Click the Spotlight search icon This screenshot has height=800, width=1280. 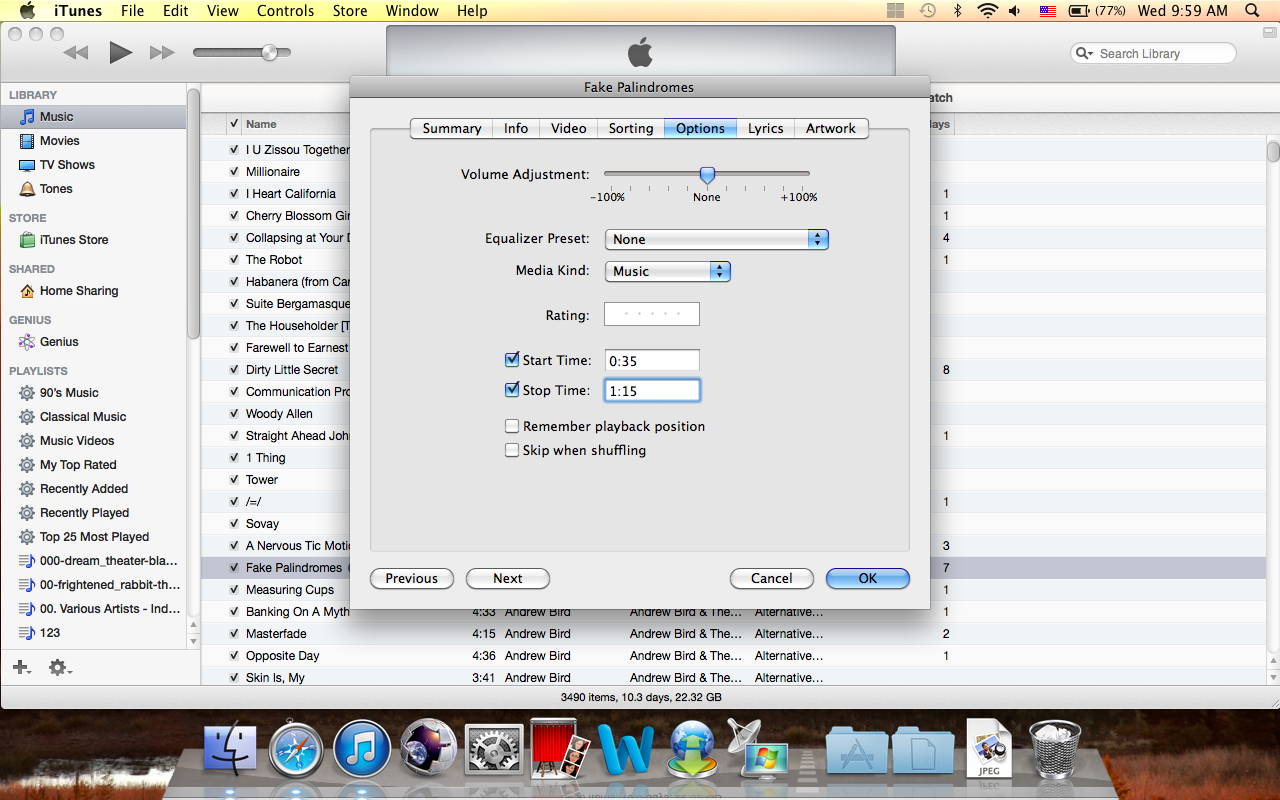(x=1253, y=11)
